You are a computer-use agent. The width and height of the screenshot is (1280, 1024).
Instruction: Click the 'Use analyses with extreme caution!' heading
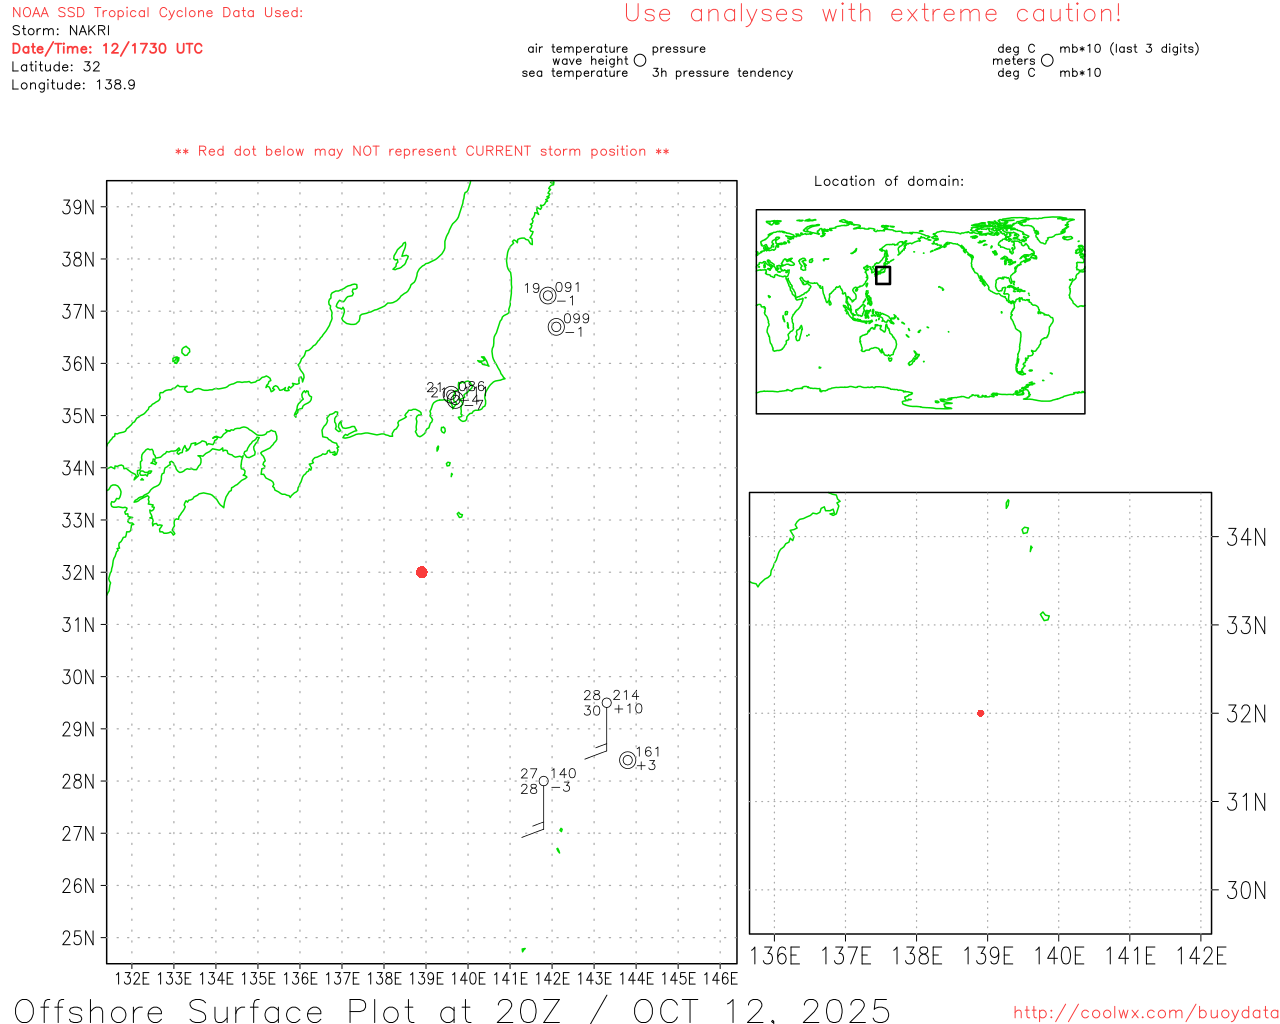coord(872,14)
